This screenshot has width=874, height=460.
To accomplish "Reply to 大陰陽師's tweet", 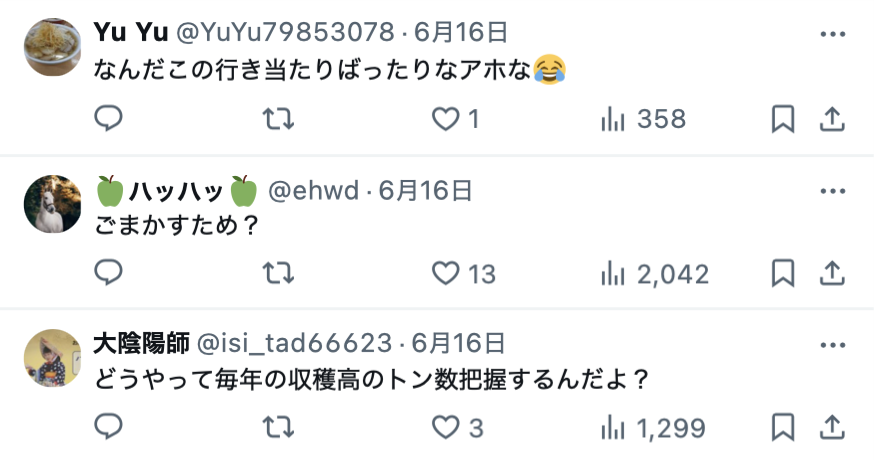I will point(108,427).
